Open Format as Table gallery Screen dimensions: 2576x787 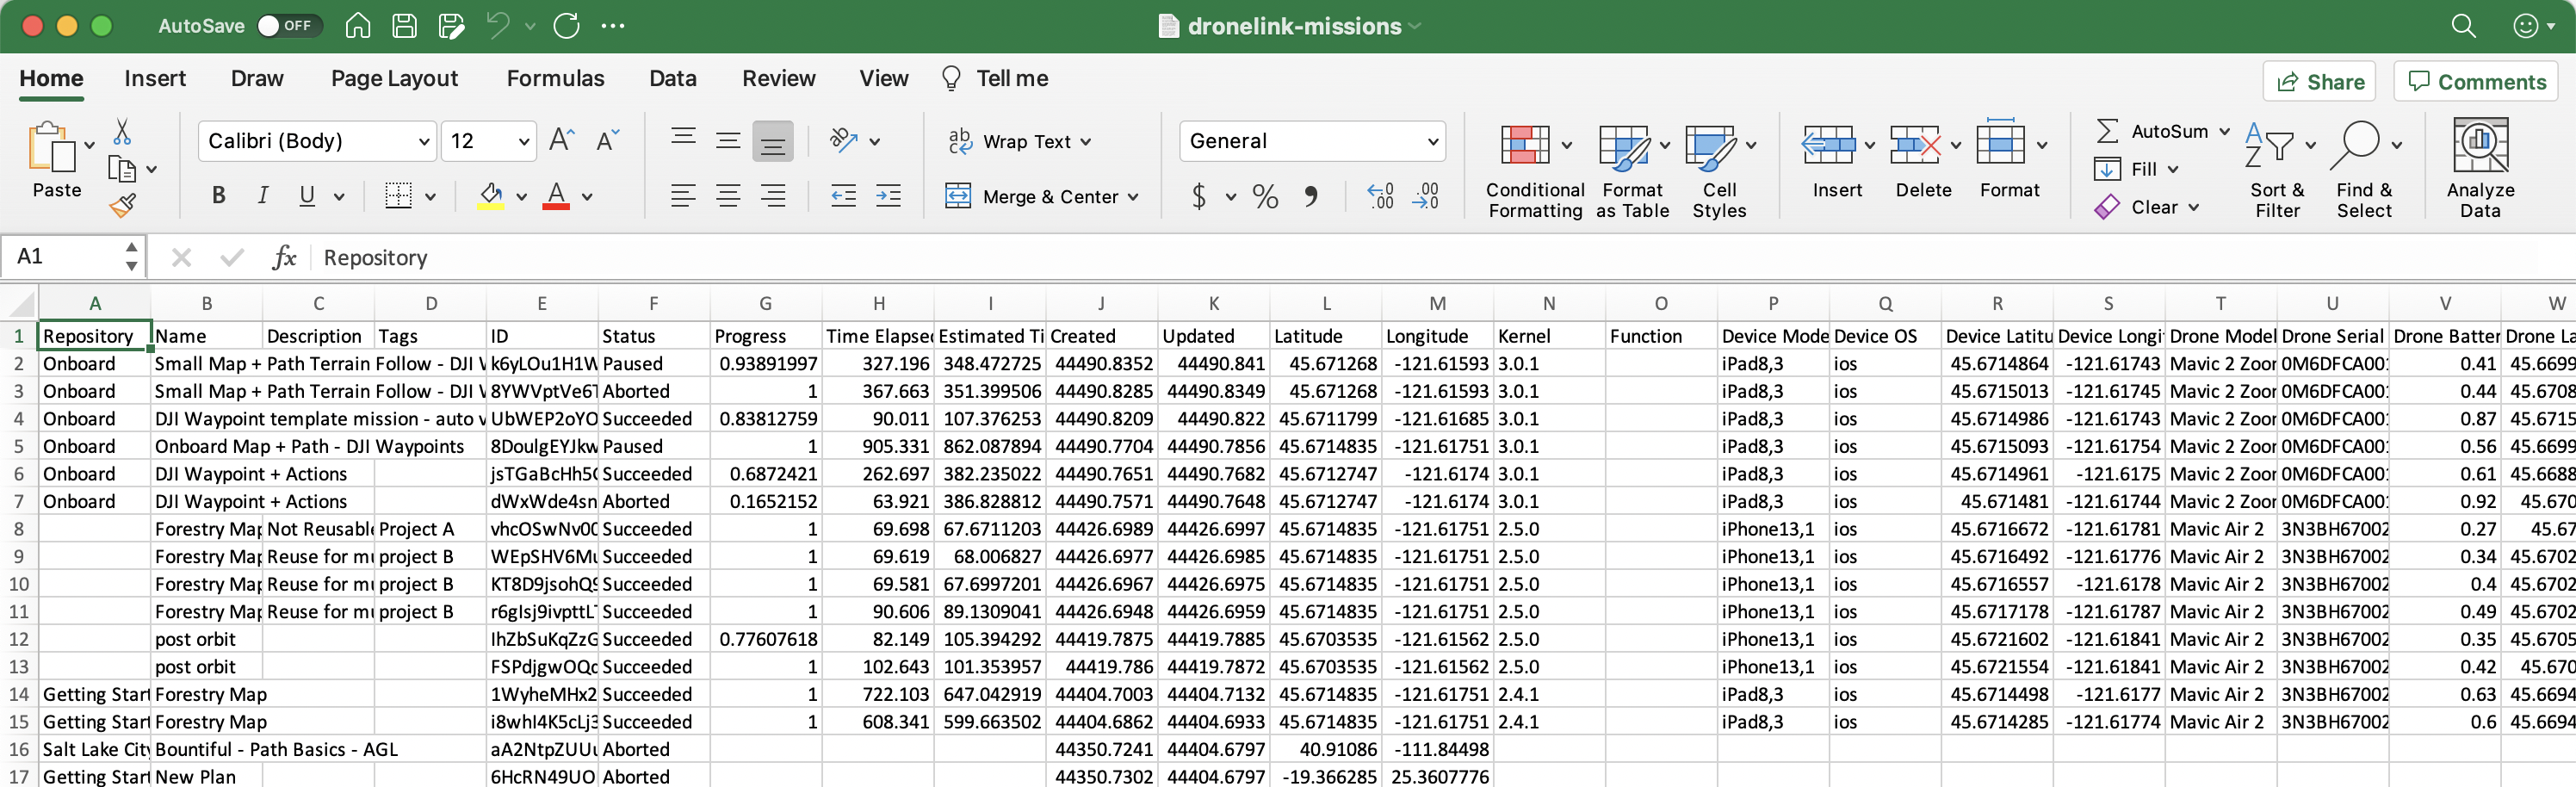point(1633,170)
